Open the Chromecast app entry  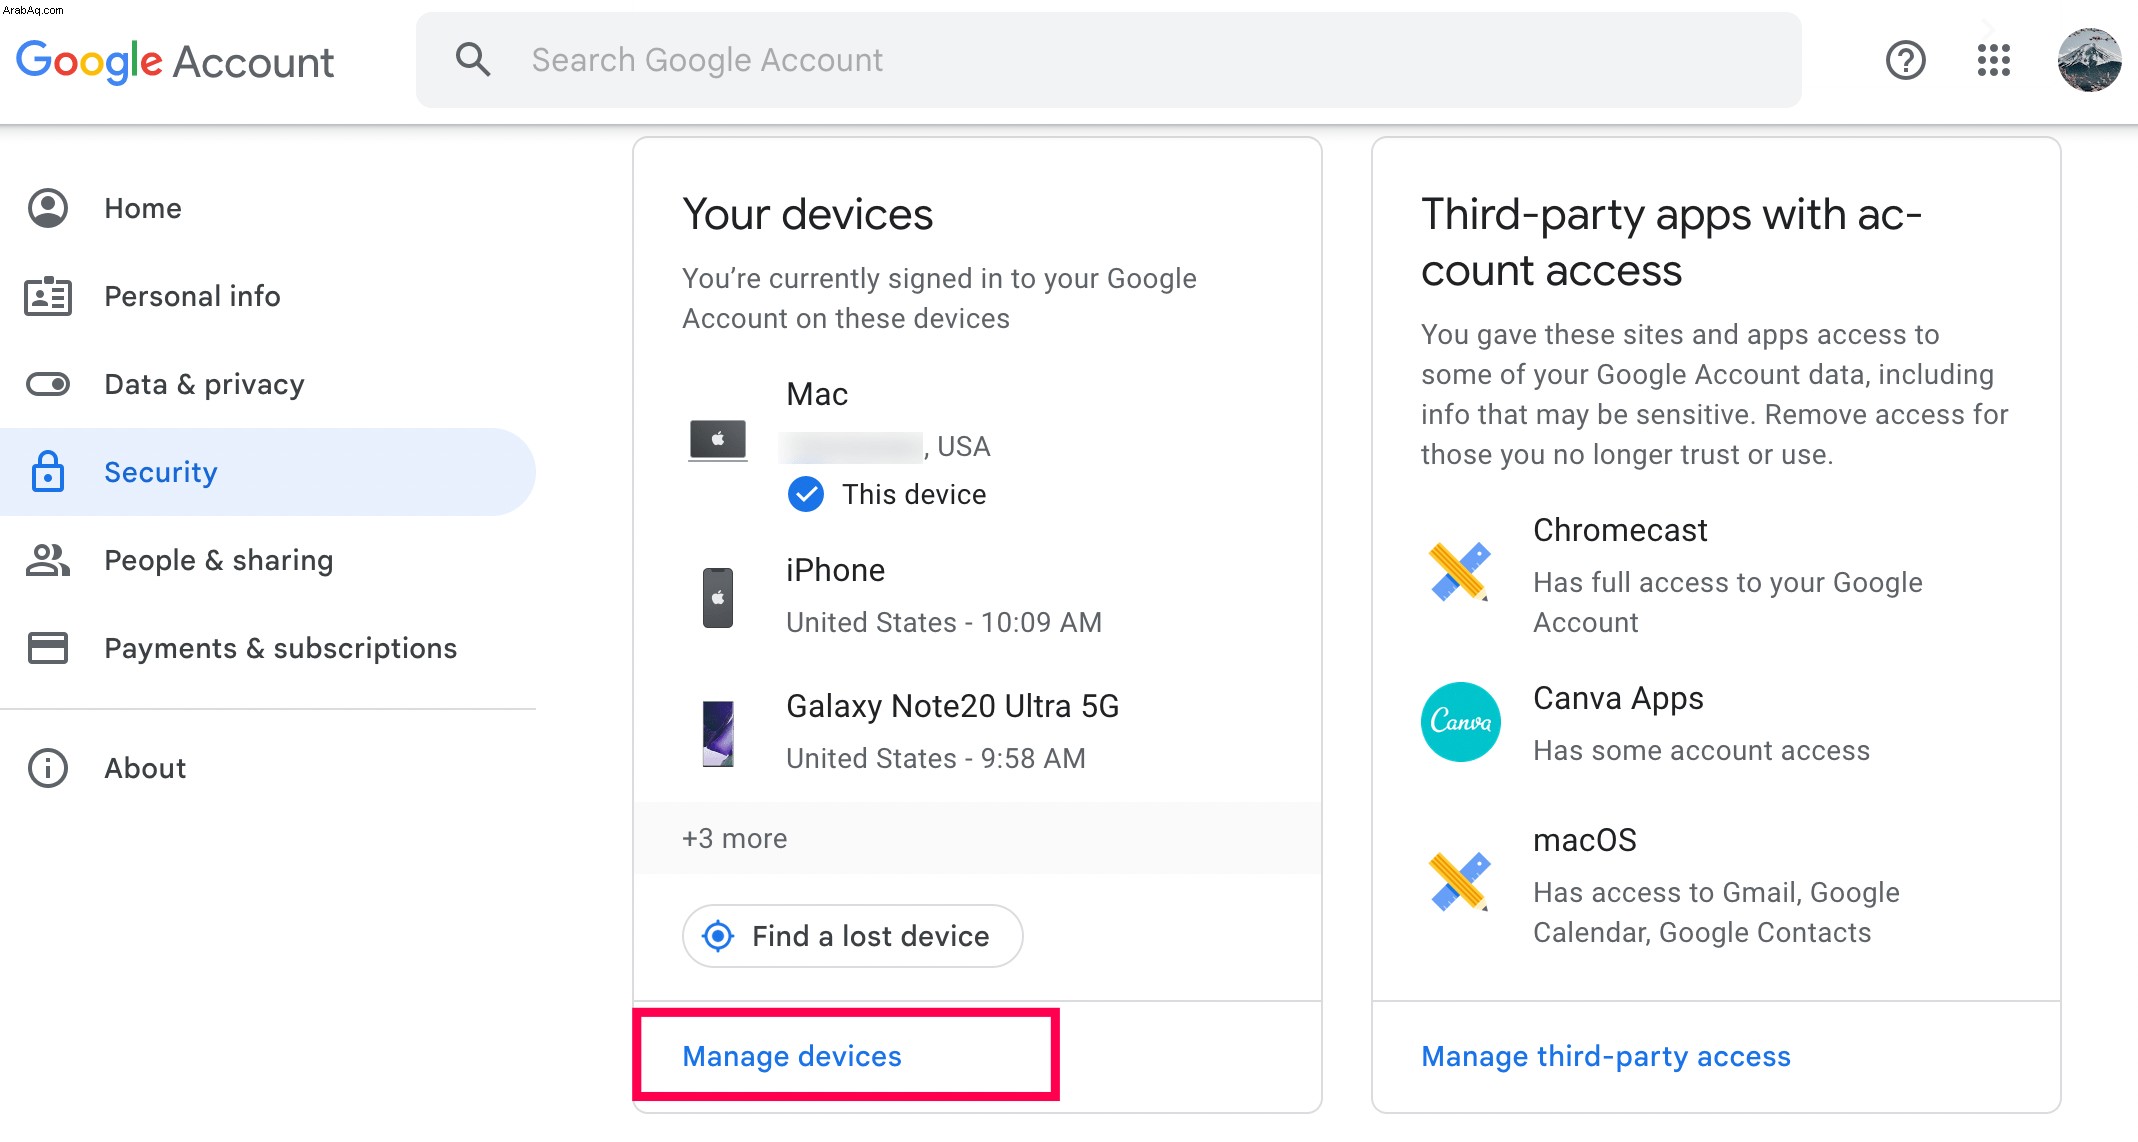[1716, 576]
